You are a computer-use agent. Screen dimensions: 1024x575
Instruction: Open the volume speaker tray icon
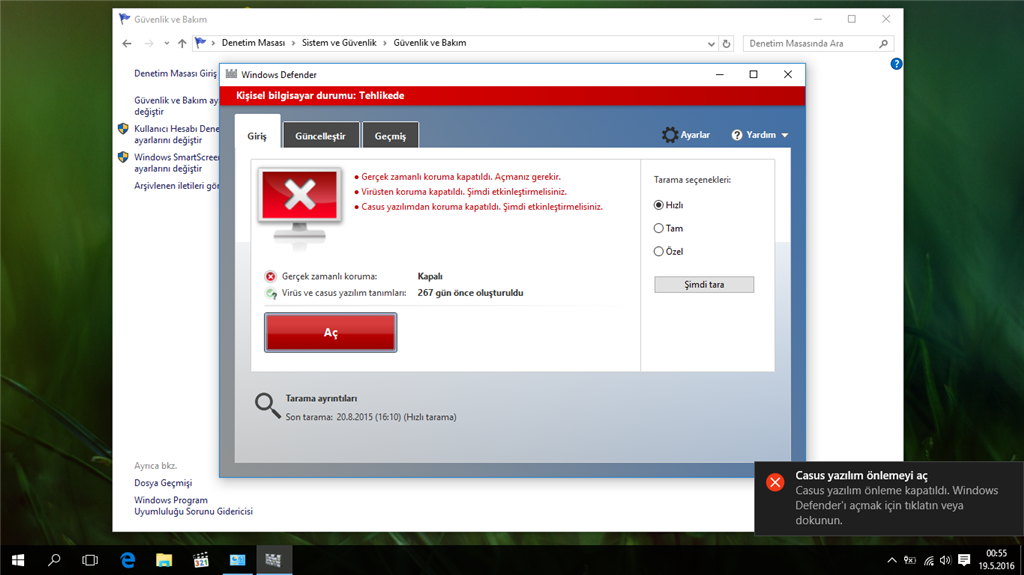pos(946,561)
